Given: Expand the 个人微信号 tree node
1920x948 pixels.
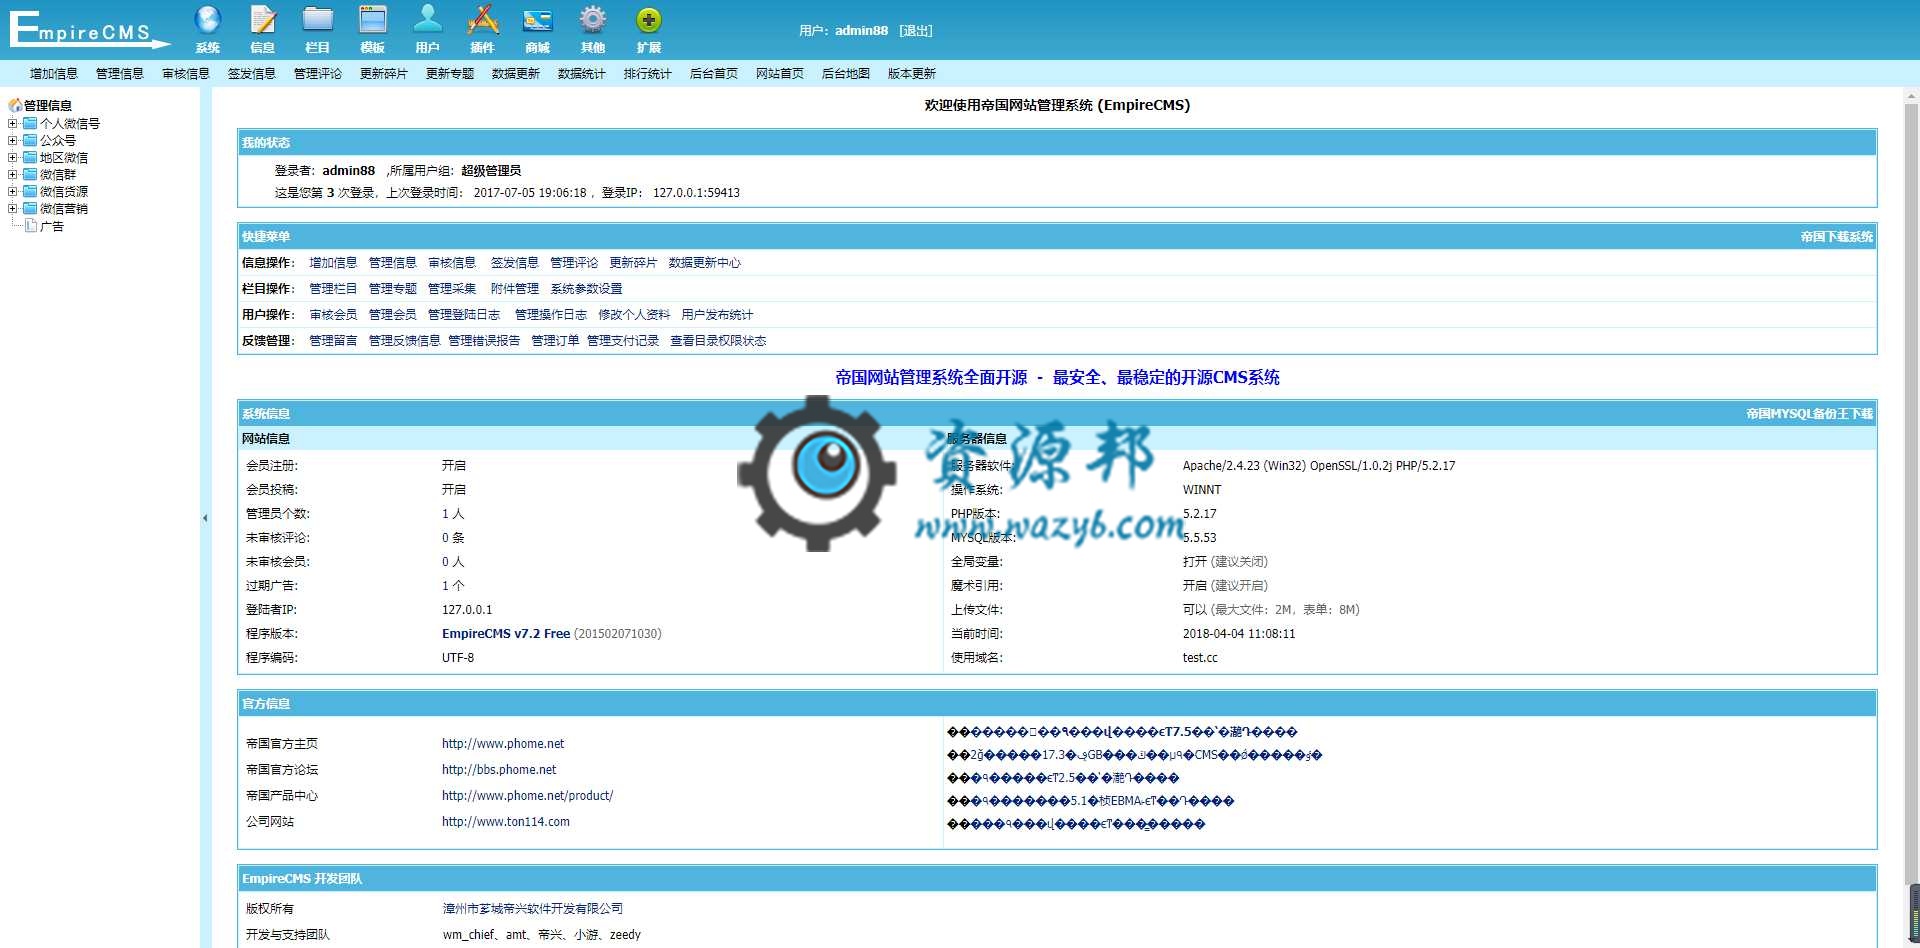Looking at the screenshot, I should point(13,124).
